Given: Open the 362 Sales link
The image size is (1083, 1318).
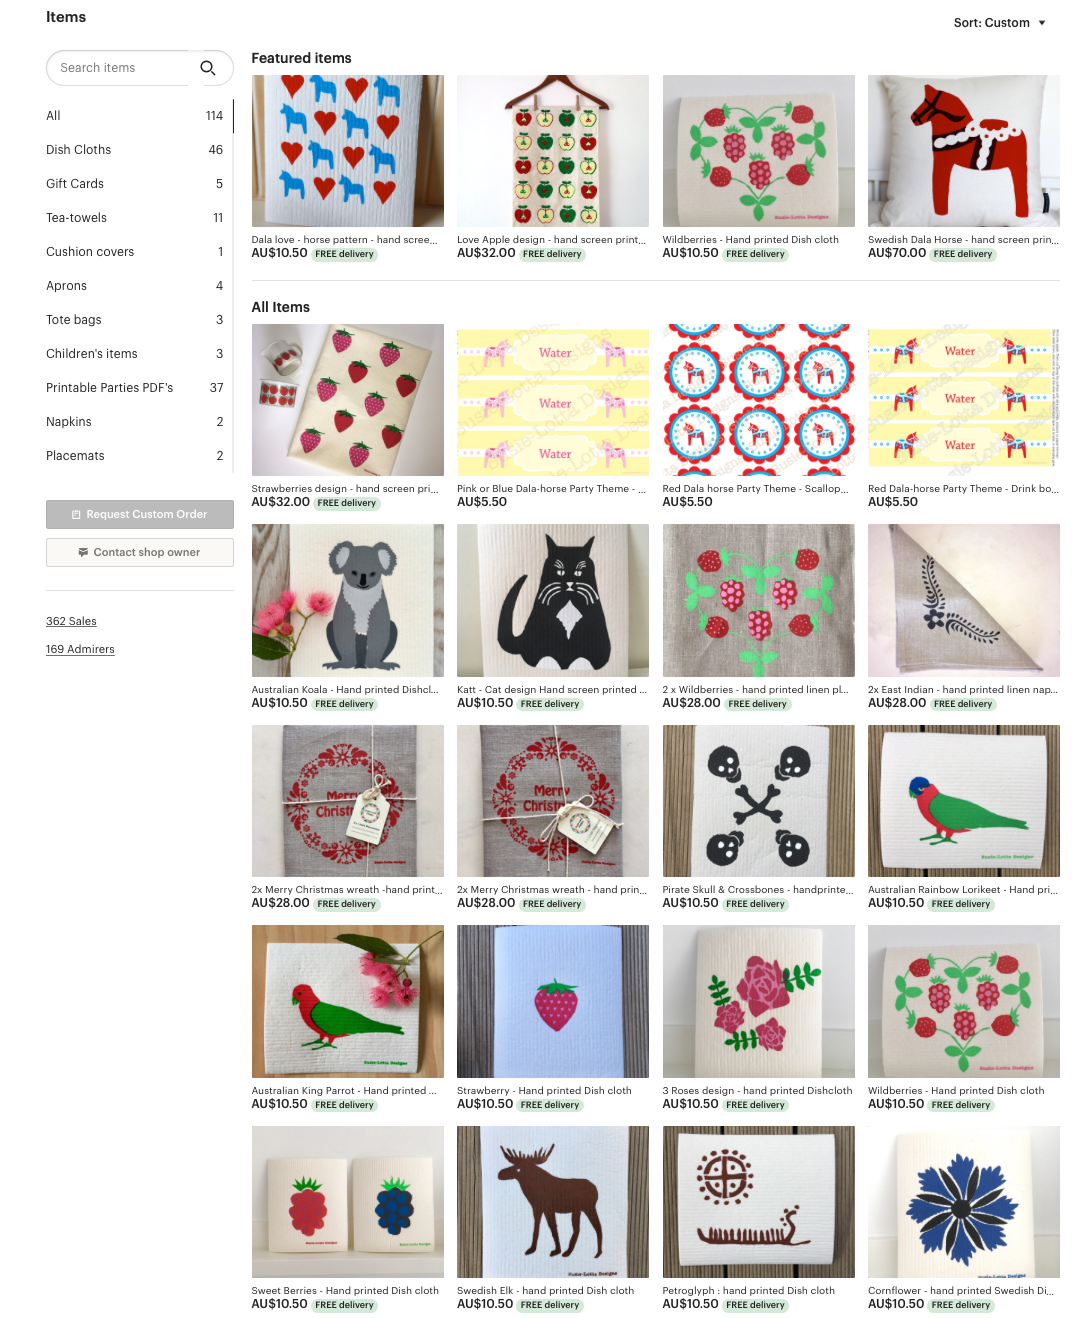Looking at the screenshot, I should click(71, 621).
